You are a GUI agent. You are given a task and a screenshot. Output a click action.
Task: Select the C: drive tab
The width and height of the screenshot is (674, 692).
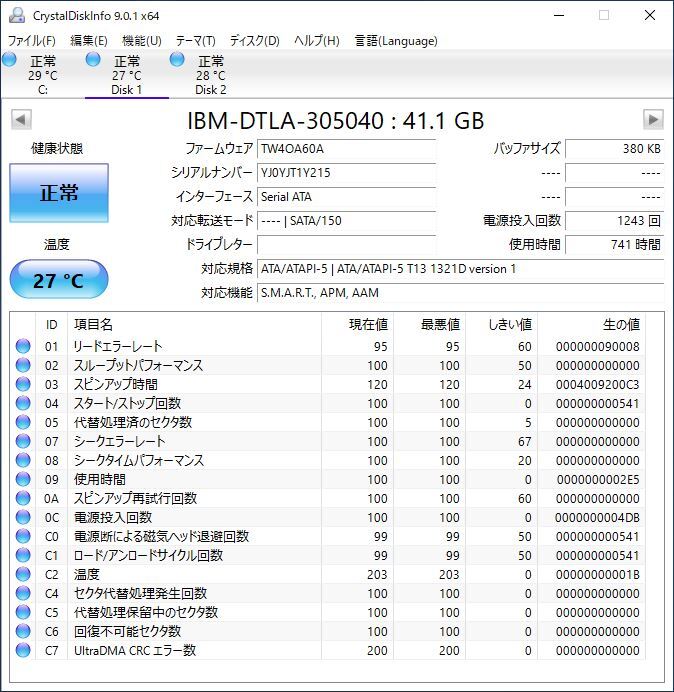[43, 74]
